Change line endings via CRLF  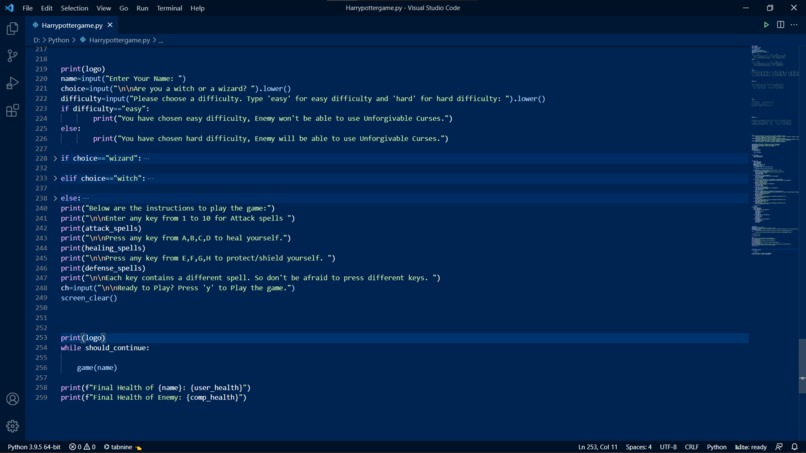691,447
